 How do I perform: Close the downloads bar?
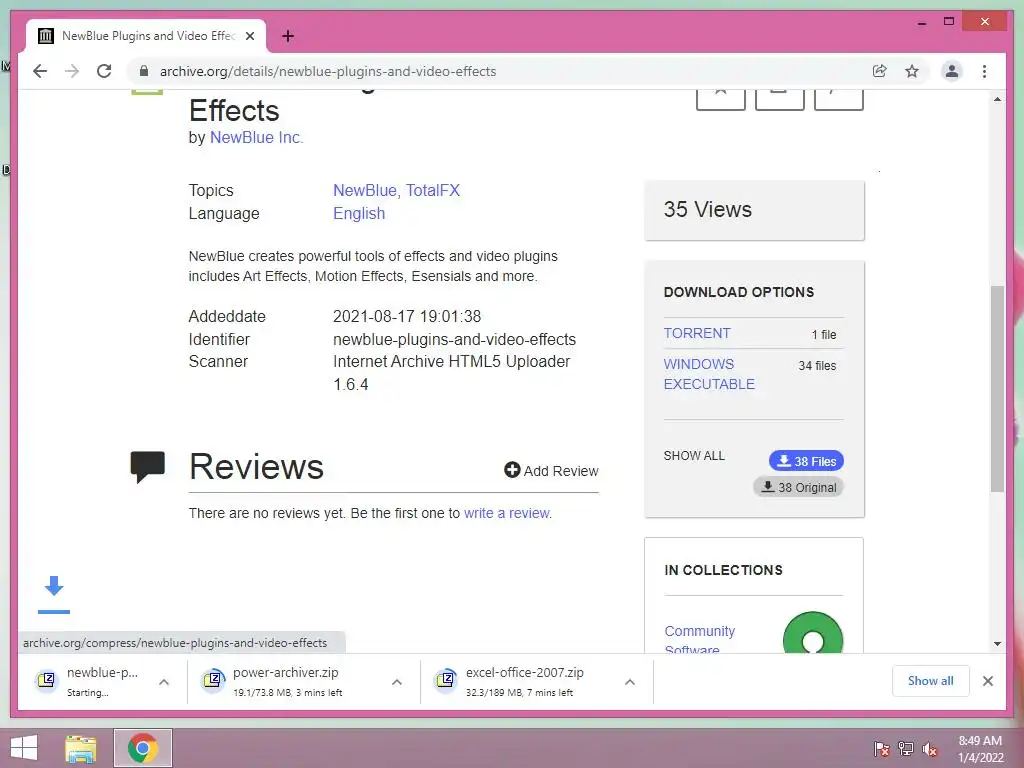[988, 681]
